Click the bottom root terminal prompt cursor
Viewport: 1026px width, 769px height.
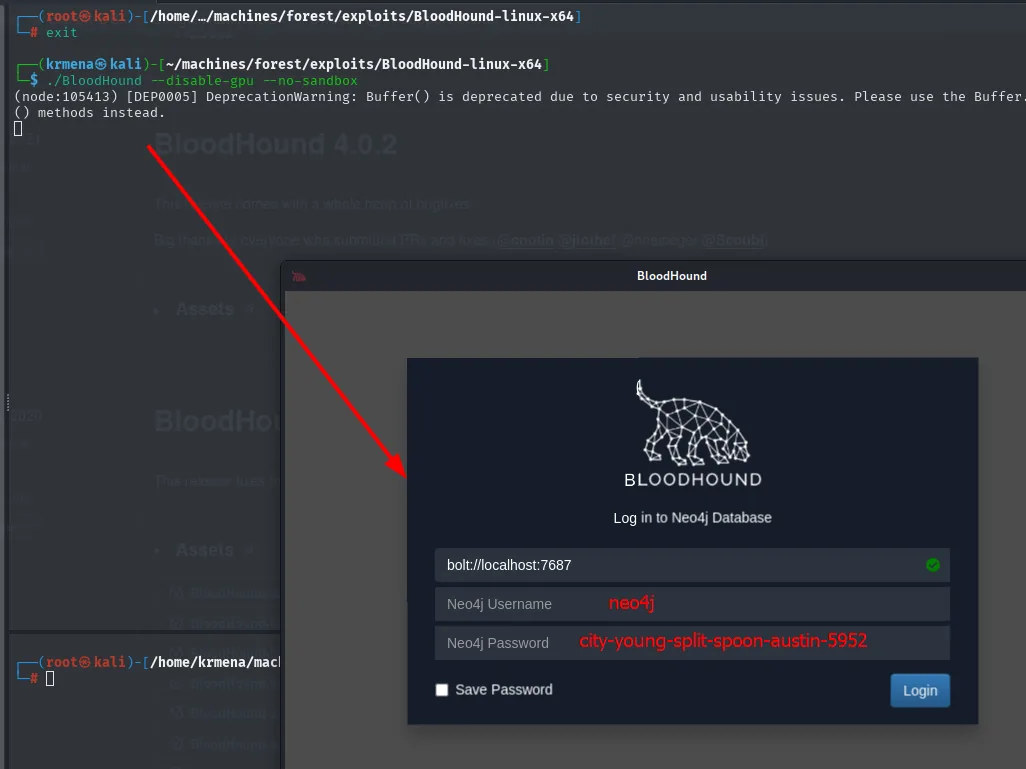click(x=50, y=679)
